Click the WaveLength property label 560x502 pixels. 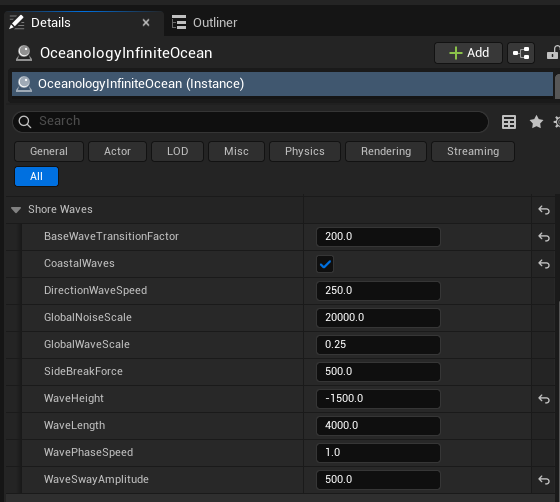point(75,425)
